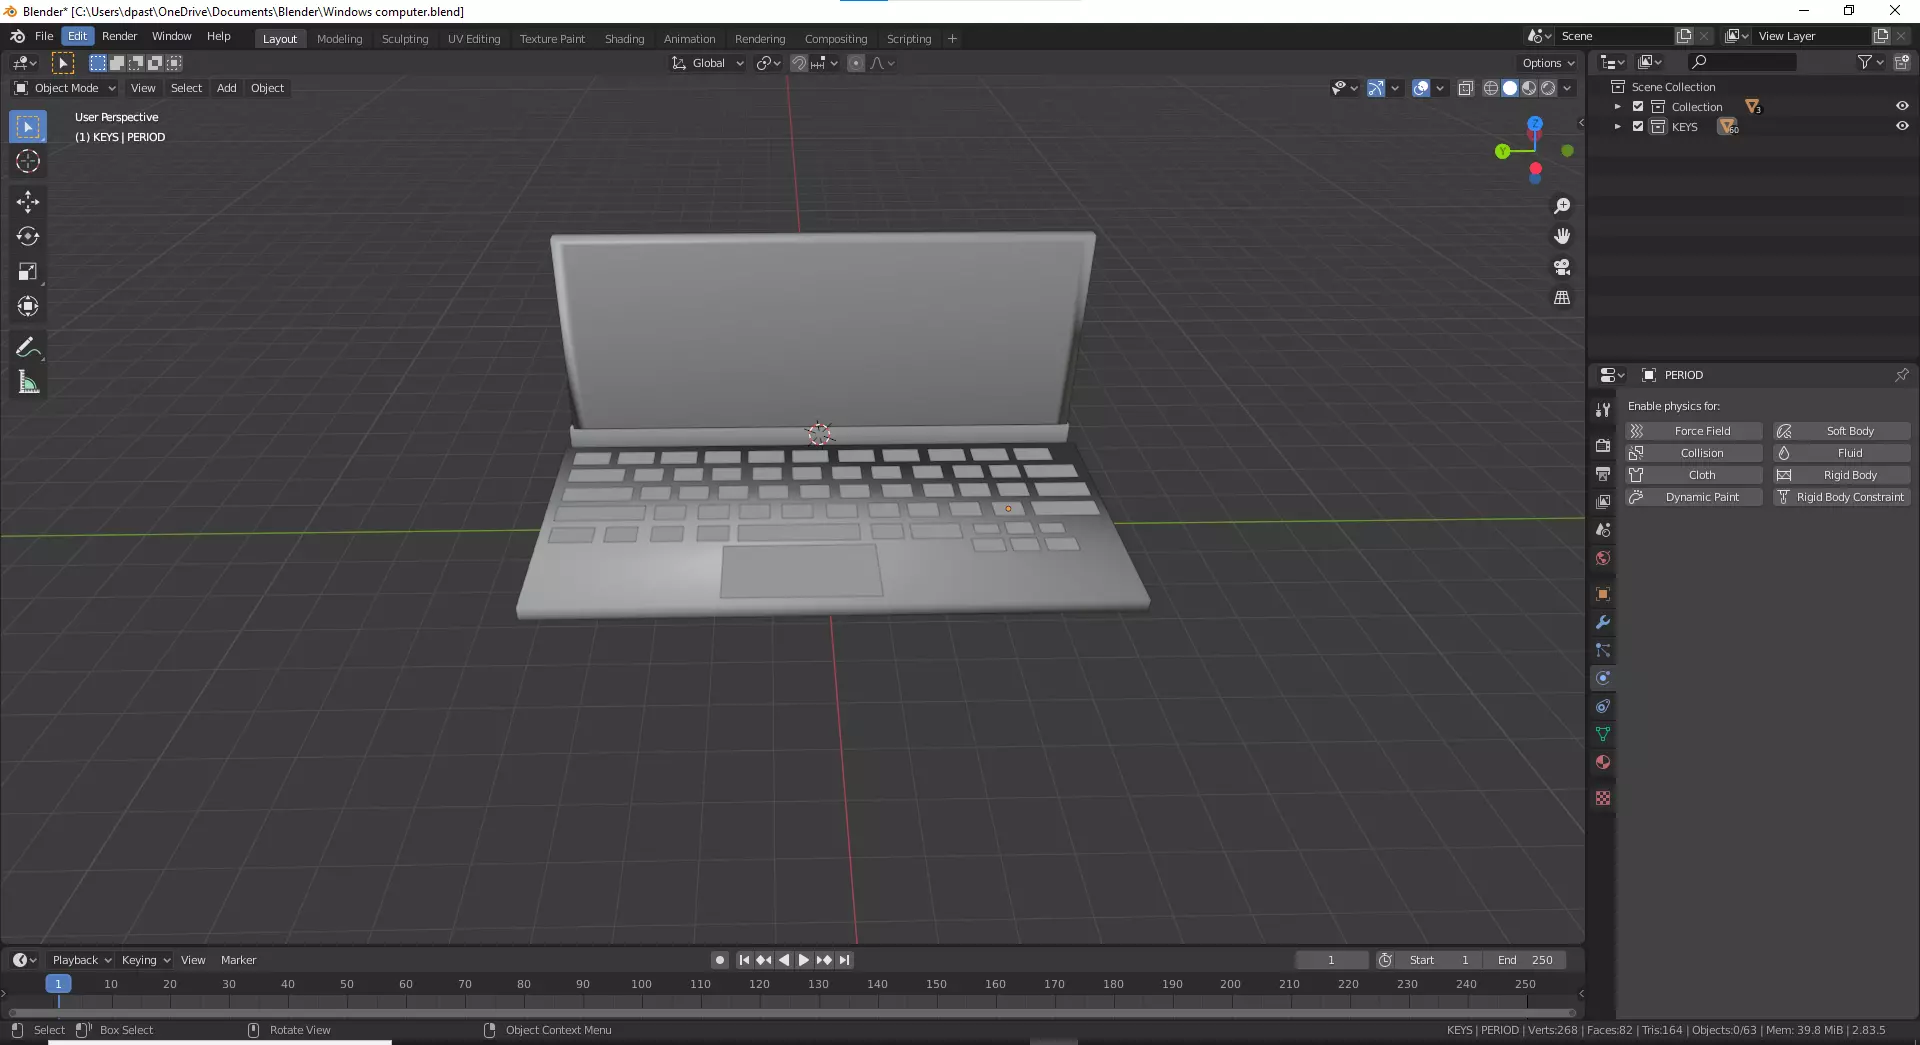
Task: Toggle snapping magnet icon
Action: pos(799,63)
